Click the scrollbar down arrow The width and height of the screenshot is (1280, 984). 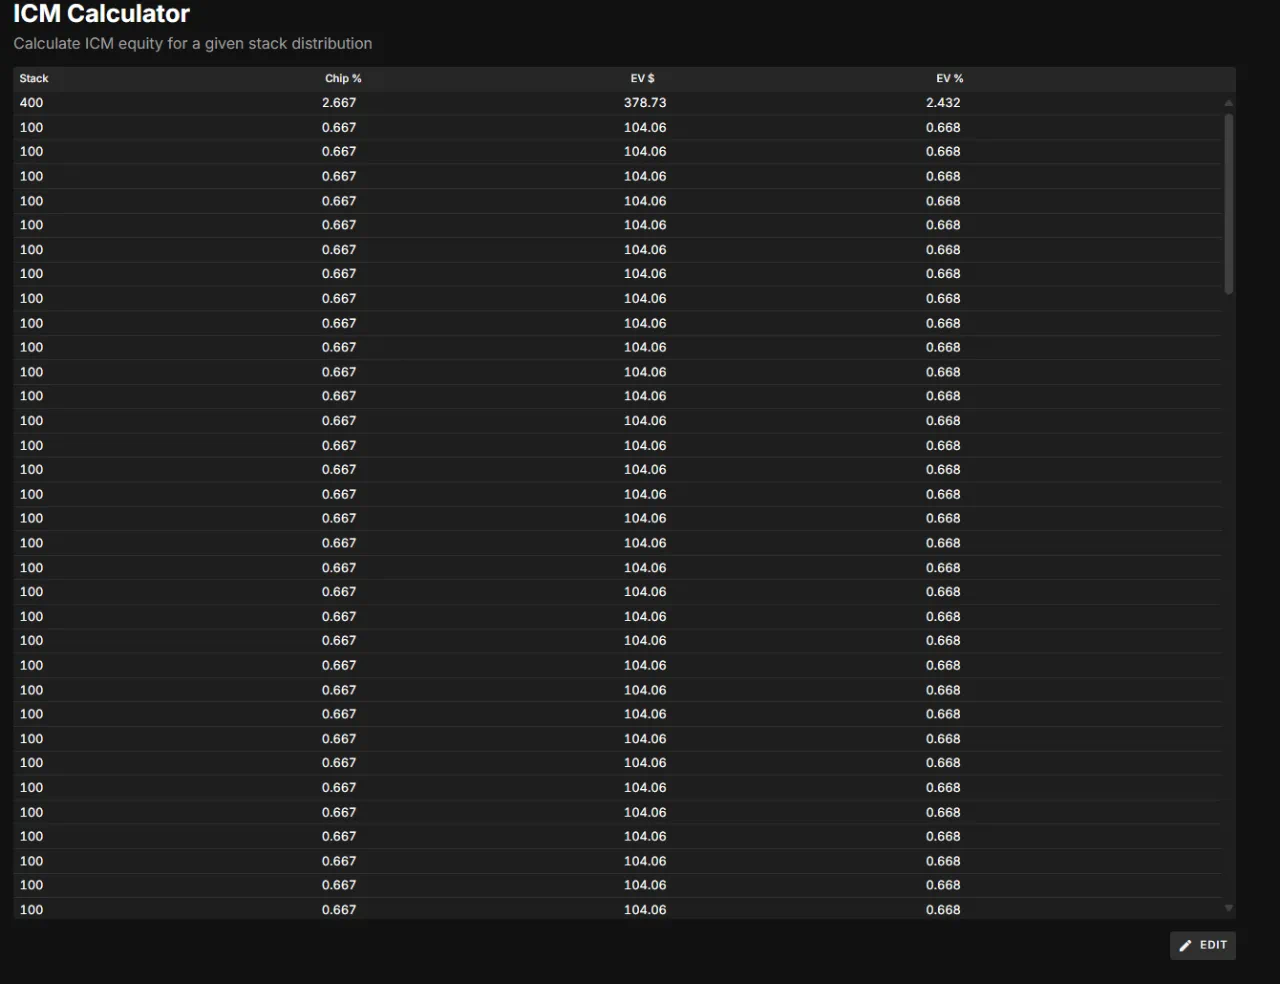tap(1229, 908)
